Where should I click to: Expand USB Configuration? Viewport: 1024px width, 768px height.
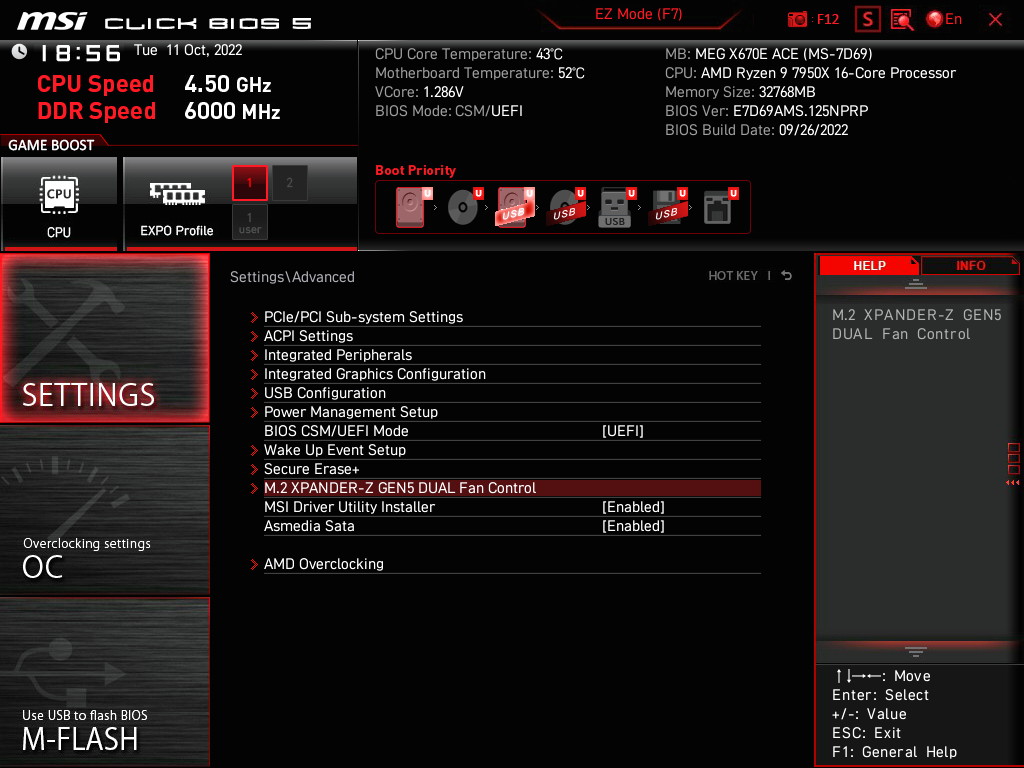tap(506, 392)
